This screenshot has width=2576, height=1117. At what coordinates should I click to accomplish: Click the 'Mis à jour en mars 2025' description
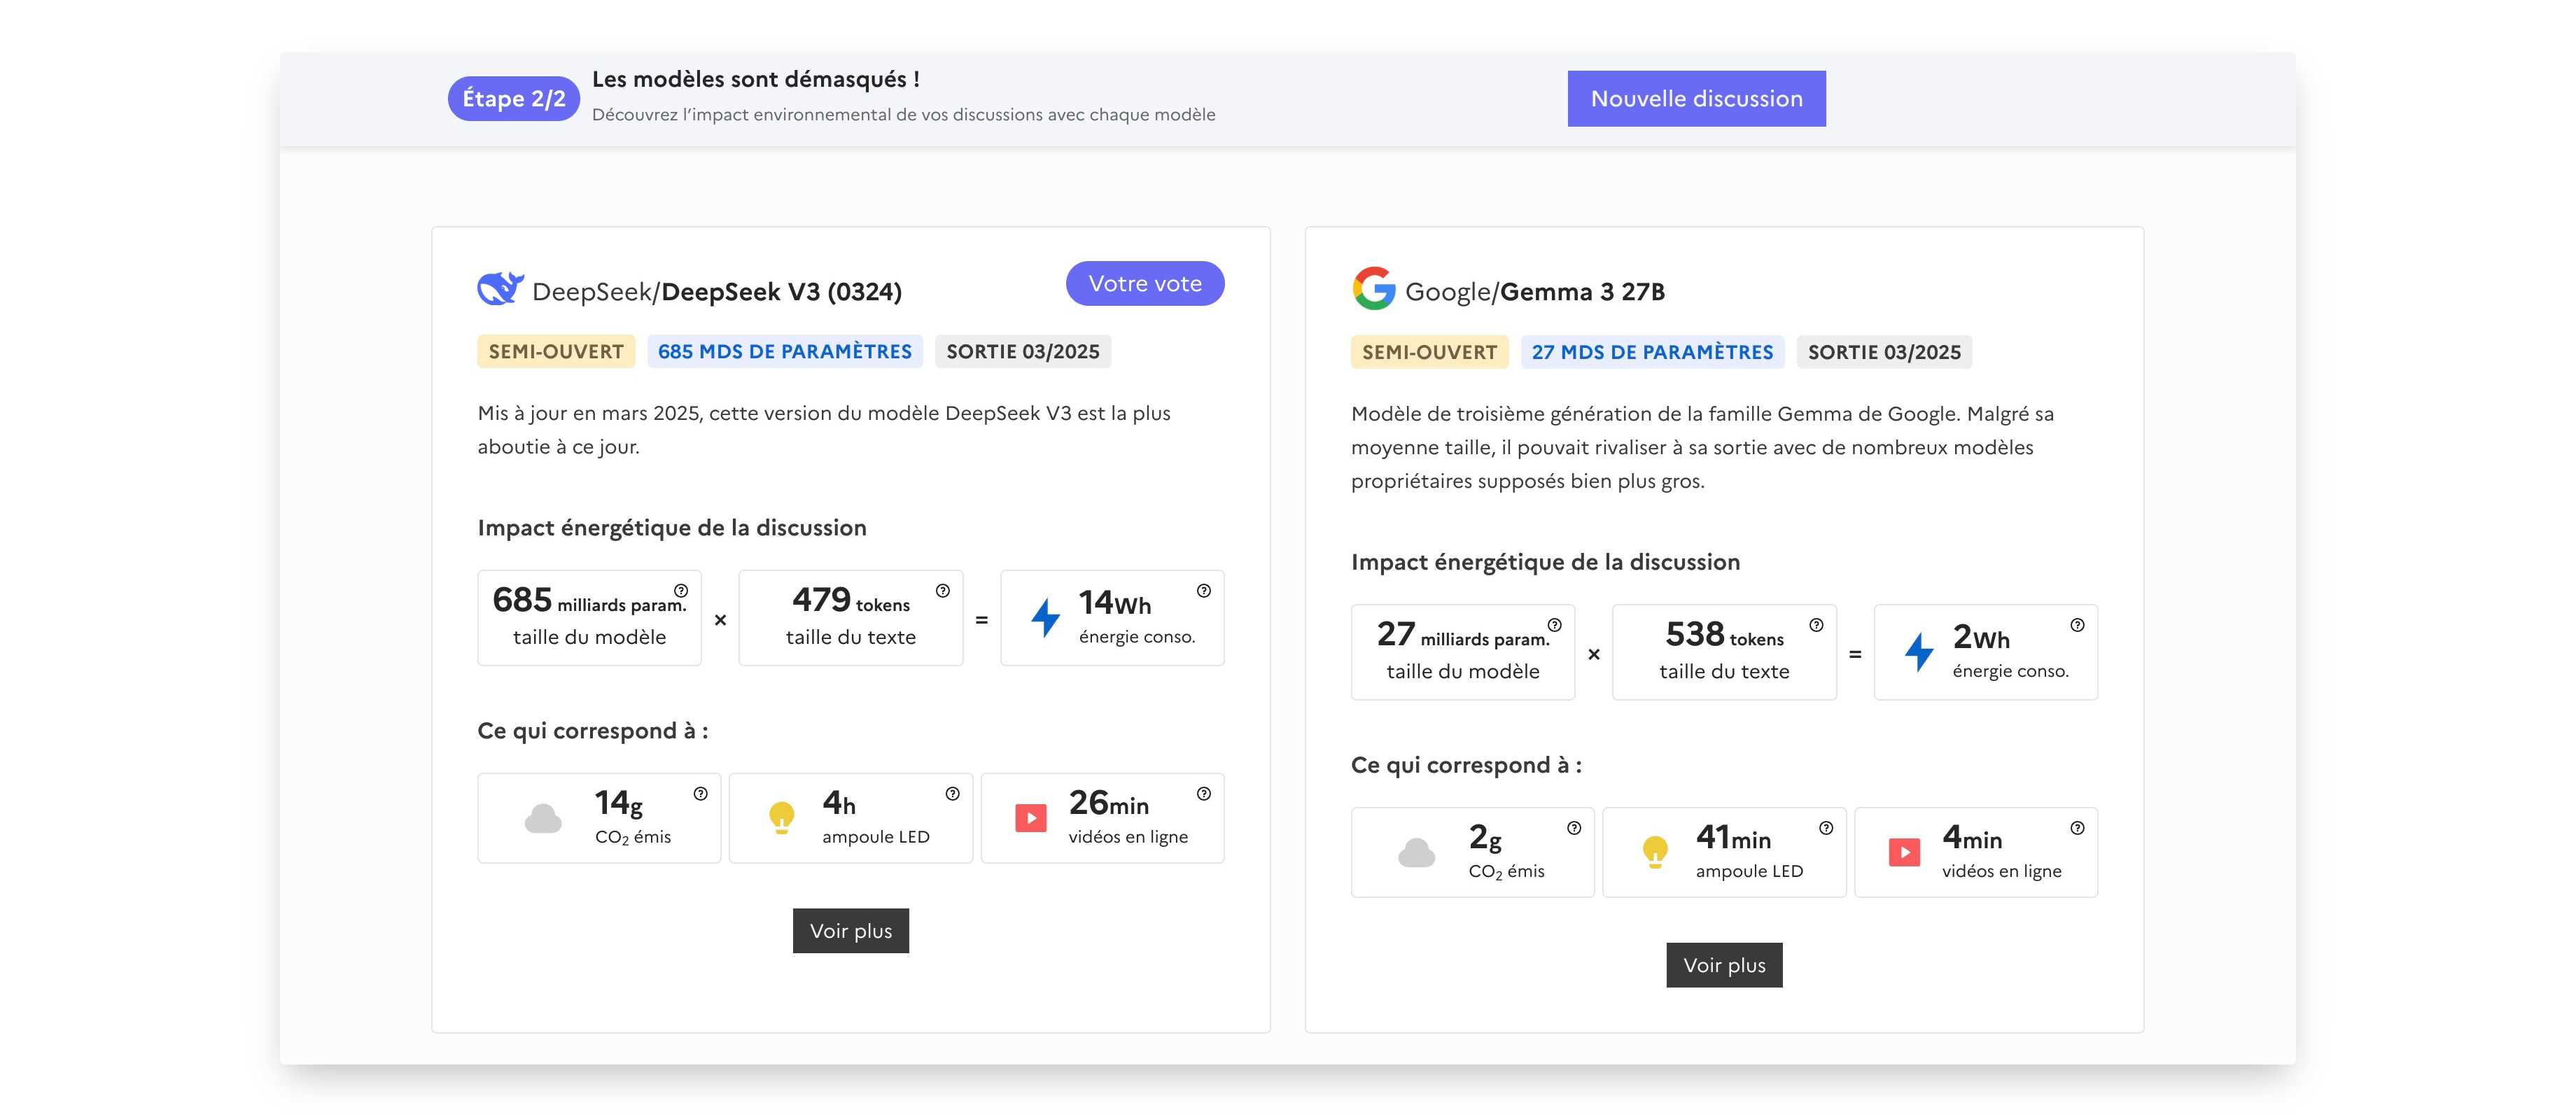click(823, 429)
